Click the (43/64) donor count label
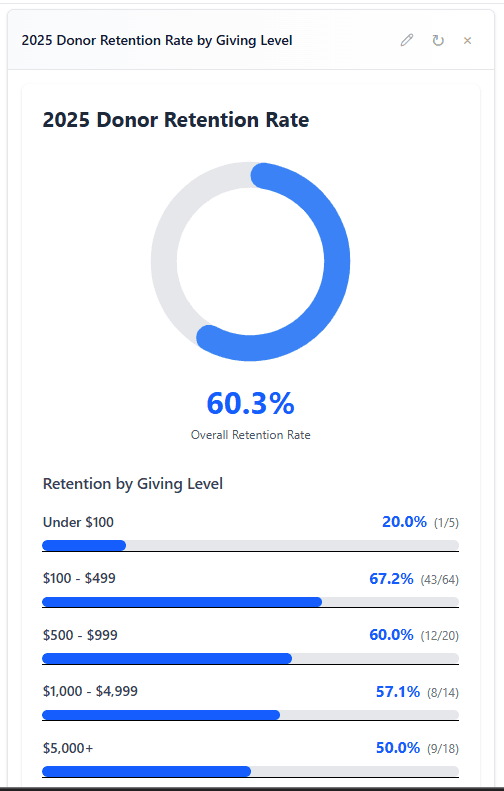Screen dimensions: 504x791 [x=440, y=580]
